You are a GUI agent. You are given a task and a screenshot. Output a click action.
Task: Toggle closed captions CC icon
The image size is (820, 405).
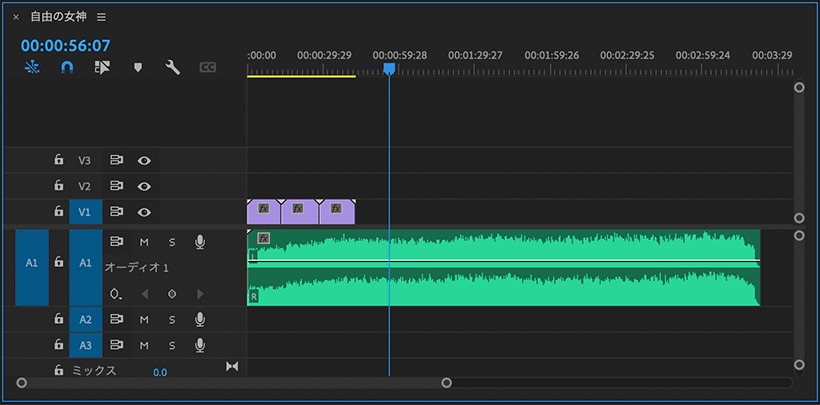[x=208, y=67]
